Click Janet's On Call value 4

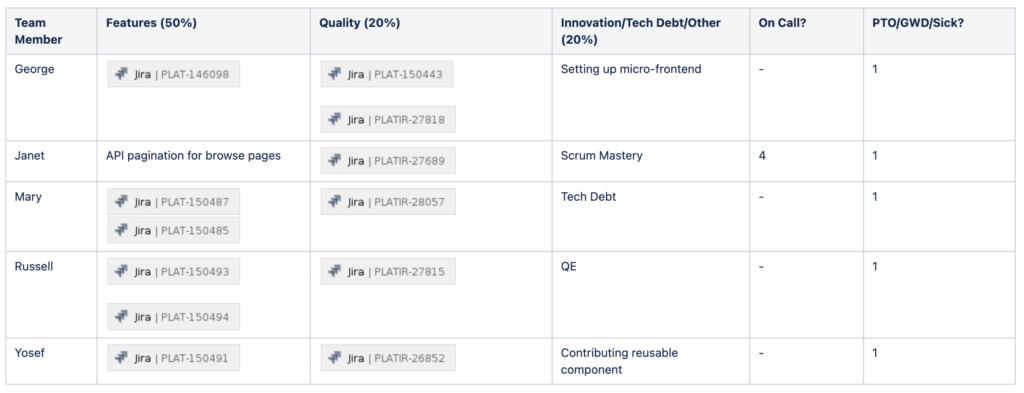(x=762, y=156)
